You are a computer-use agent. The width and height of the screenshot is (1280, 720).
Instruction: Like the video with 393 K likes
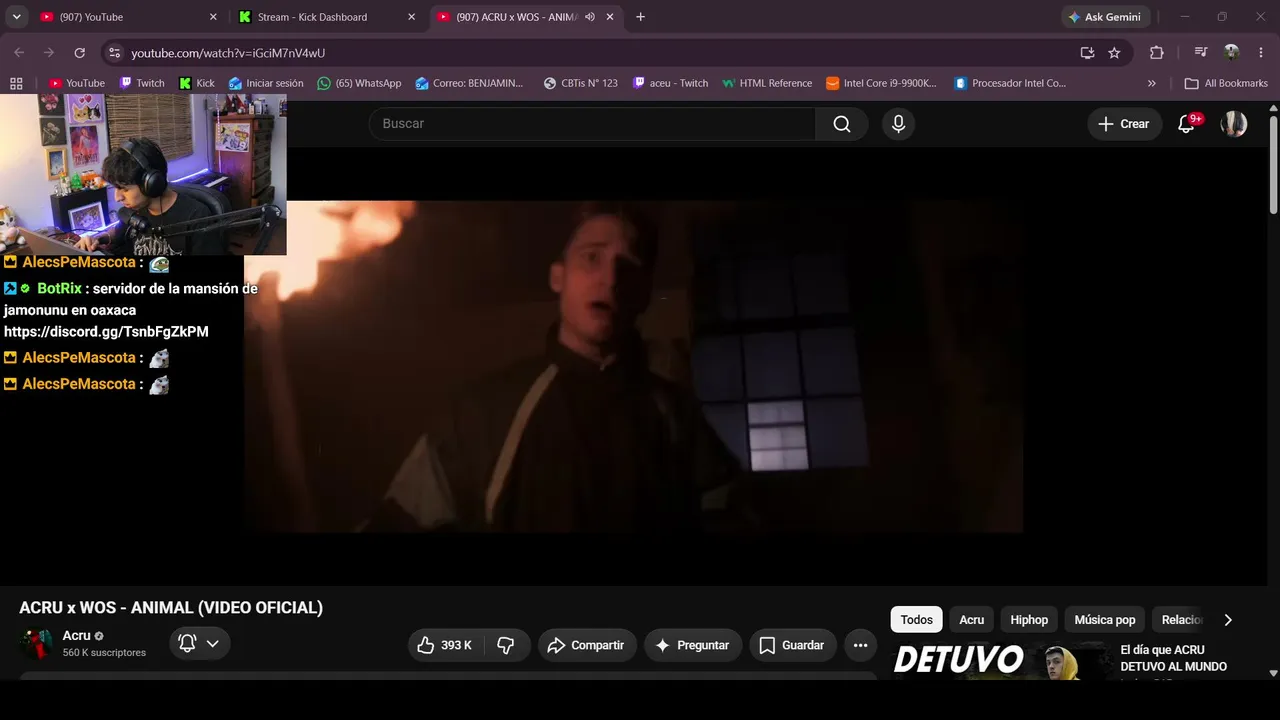tap(444, 645)
